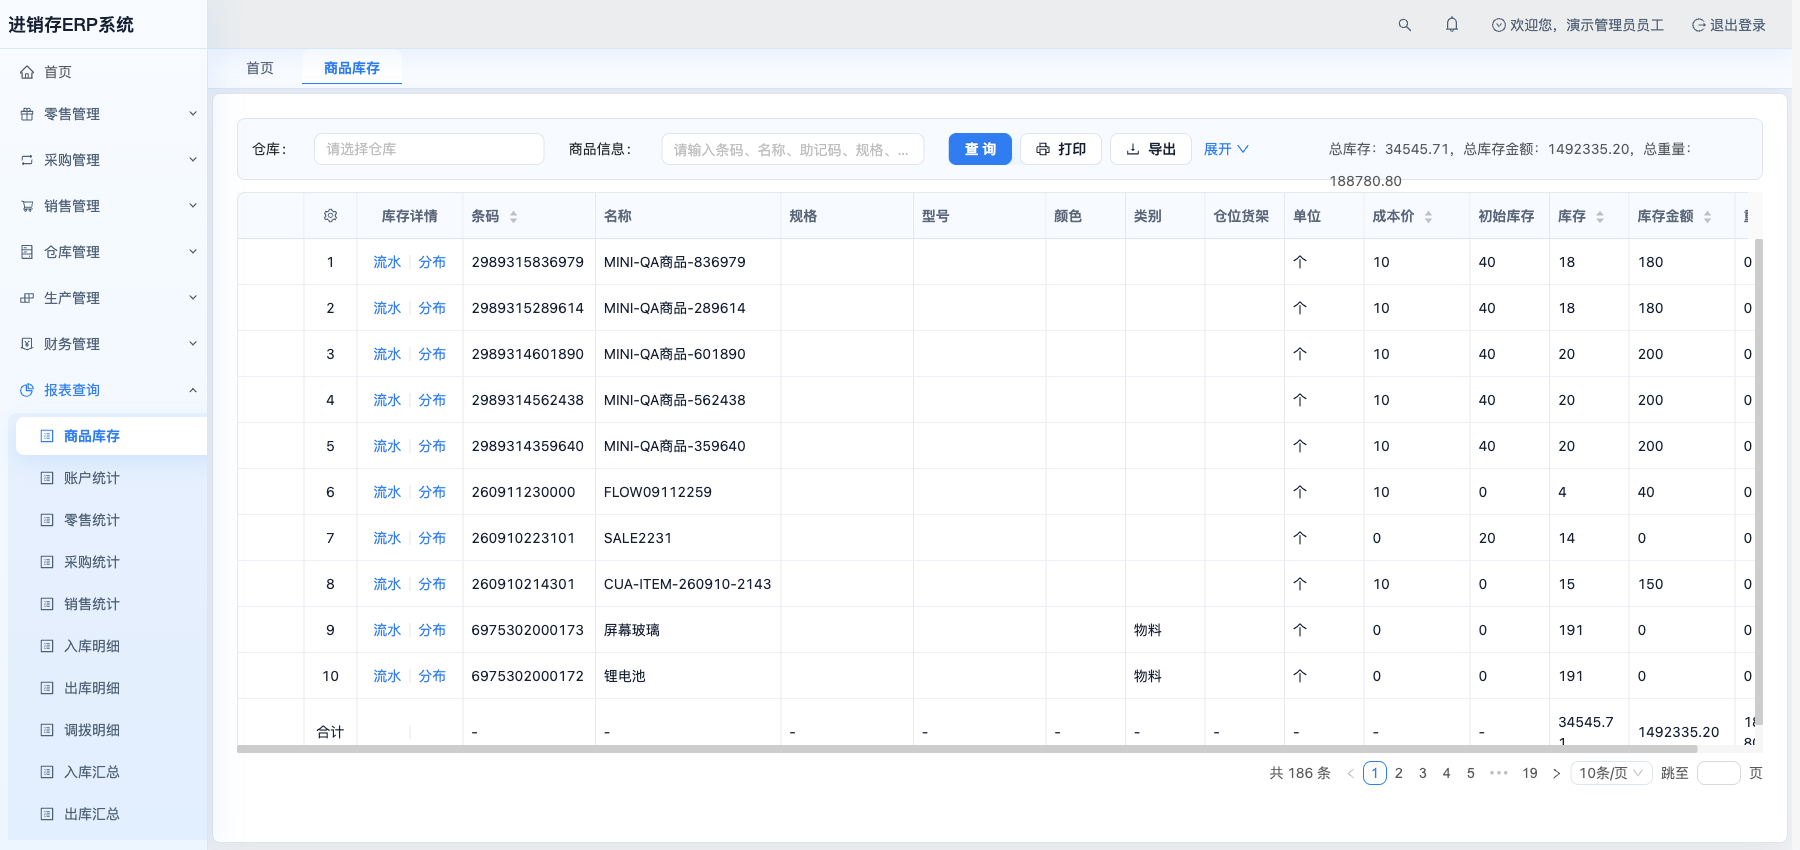Sort by 库存金额 column arrows

[x=1708, y=217]
